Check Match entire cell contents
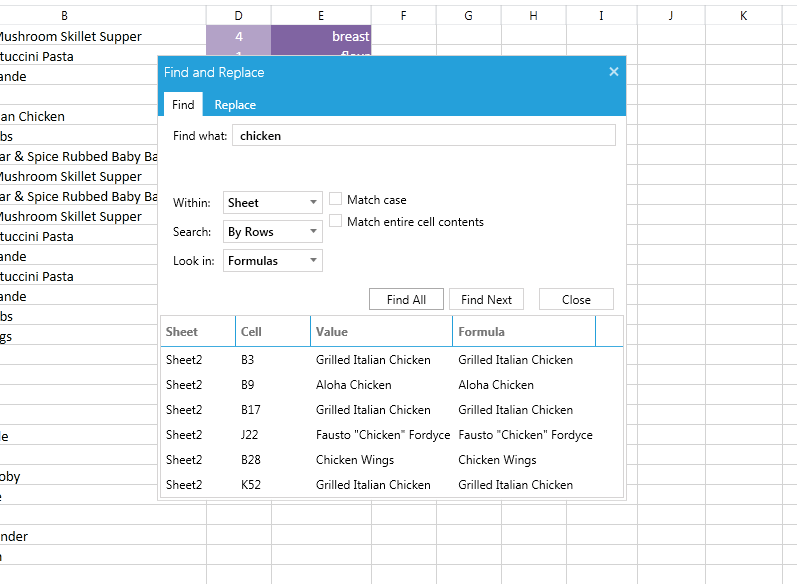Screen dimensions: 797x584 [x=335, y=221]
